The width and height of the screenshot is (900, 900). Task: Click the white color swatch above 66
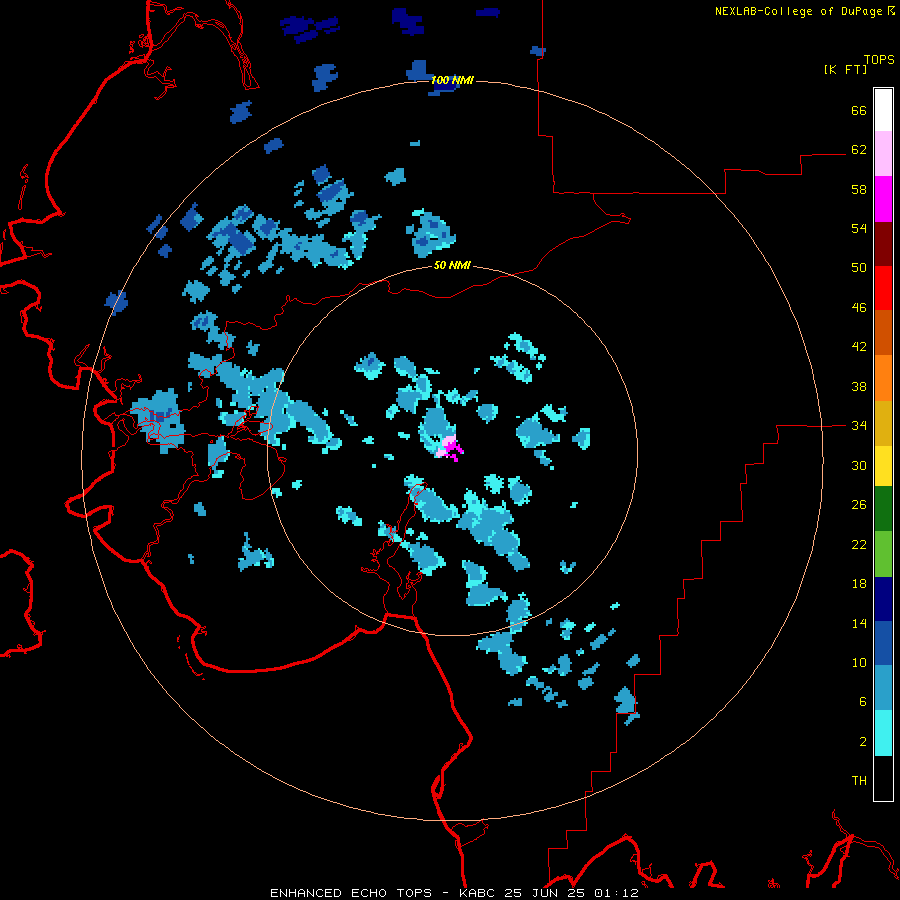click(x=883, y=110)
